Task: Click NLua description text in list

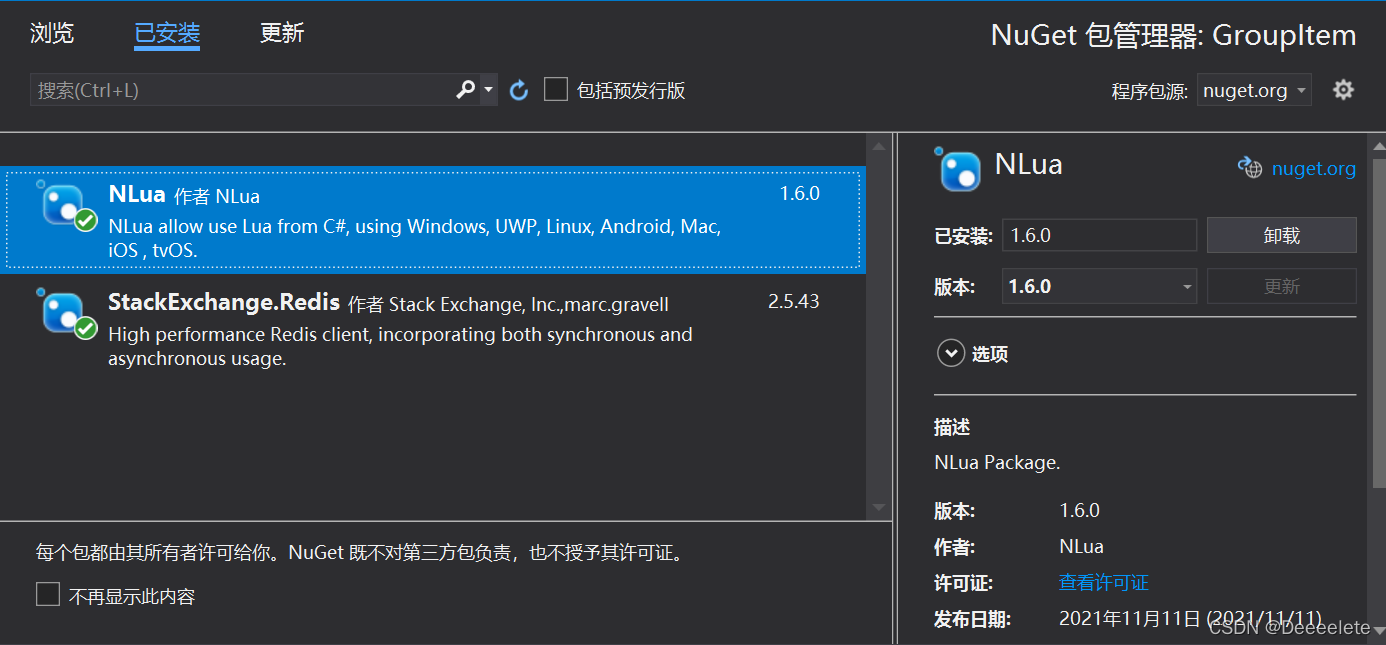Action: (x=415, y=238)
